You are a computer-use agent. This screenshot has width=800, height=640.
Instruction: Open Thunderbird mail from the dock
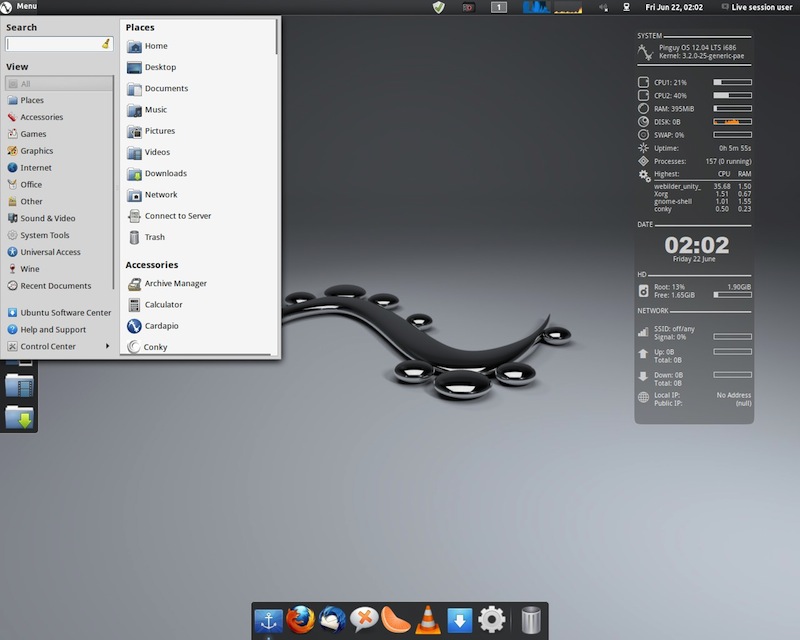point(331,618)
